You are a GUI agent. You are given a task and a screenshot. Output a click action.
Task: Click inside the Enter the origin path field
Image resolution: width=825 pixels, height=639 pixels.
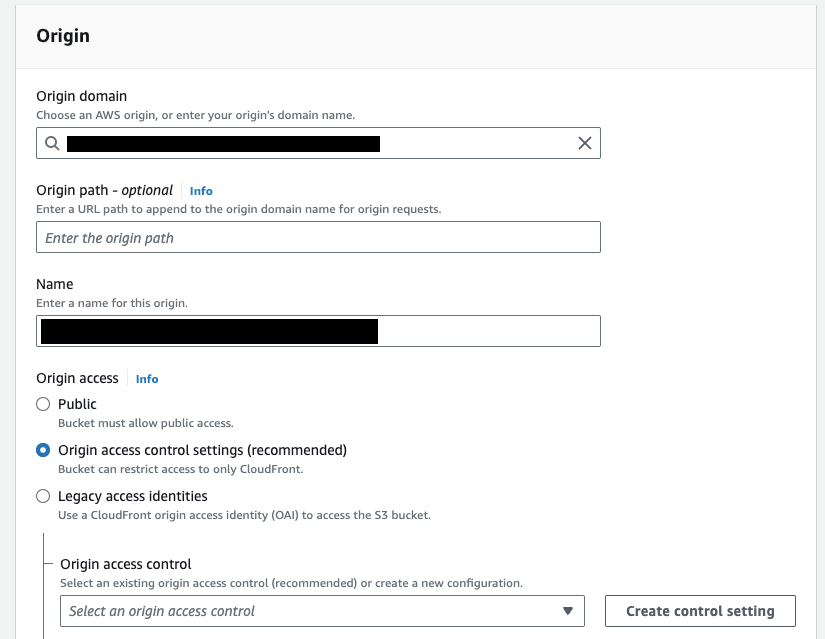[x=320, y=237]
